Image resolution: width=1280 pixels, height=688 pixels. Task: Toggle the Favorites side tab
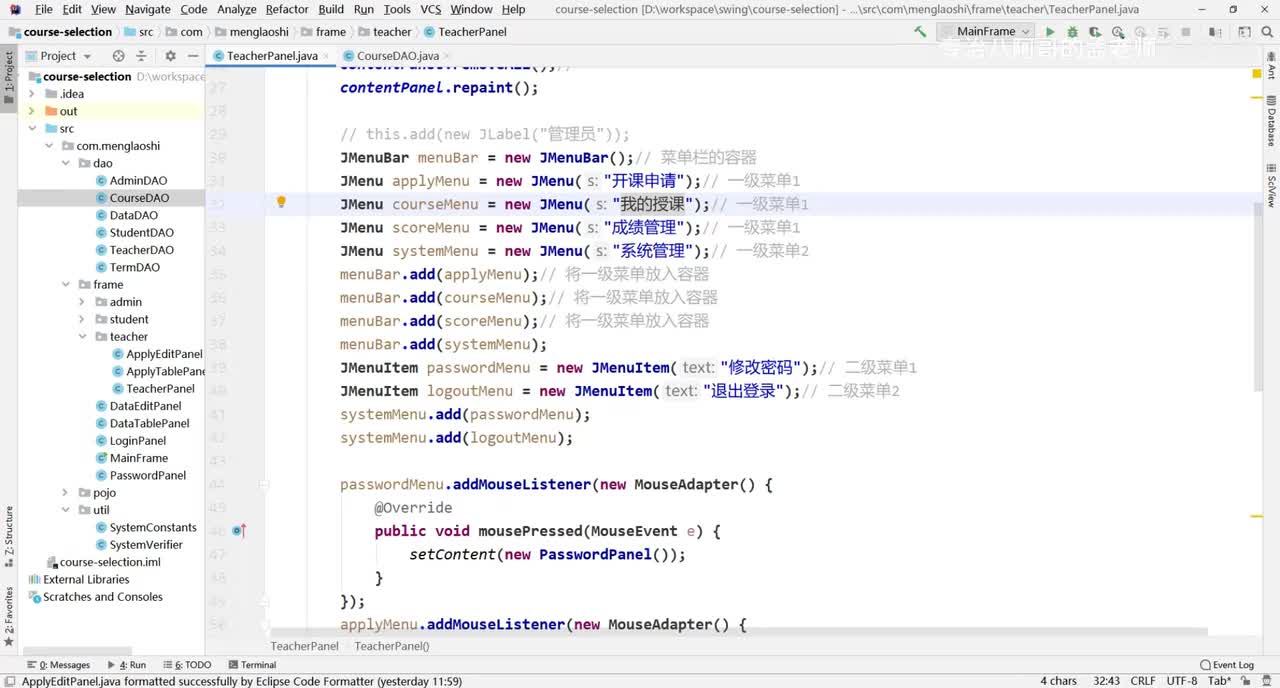9,615
